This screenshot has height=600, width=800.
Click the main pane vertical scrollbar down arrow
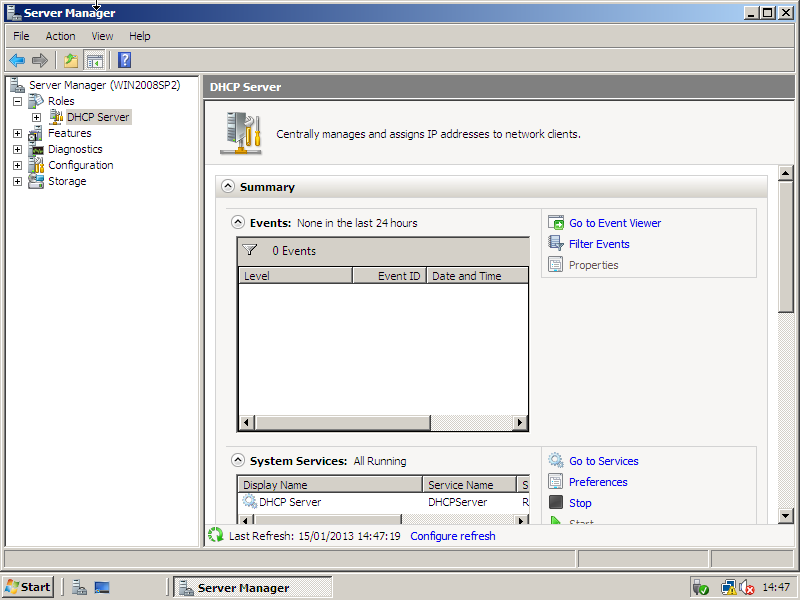tap(786, 515)
